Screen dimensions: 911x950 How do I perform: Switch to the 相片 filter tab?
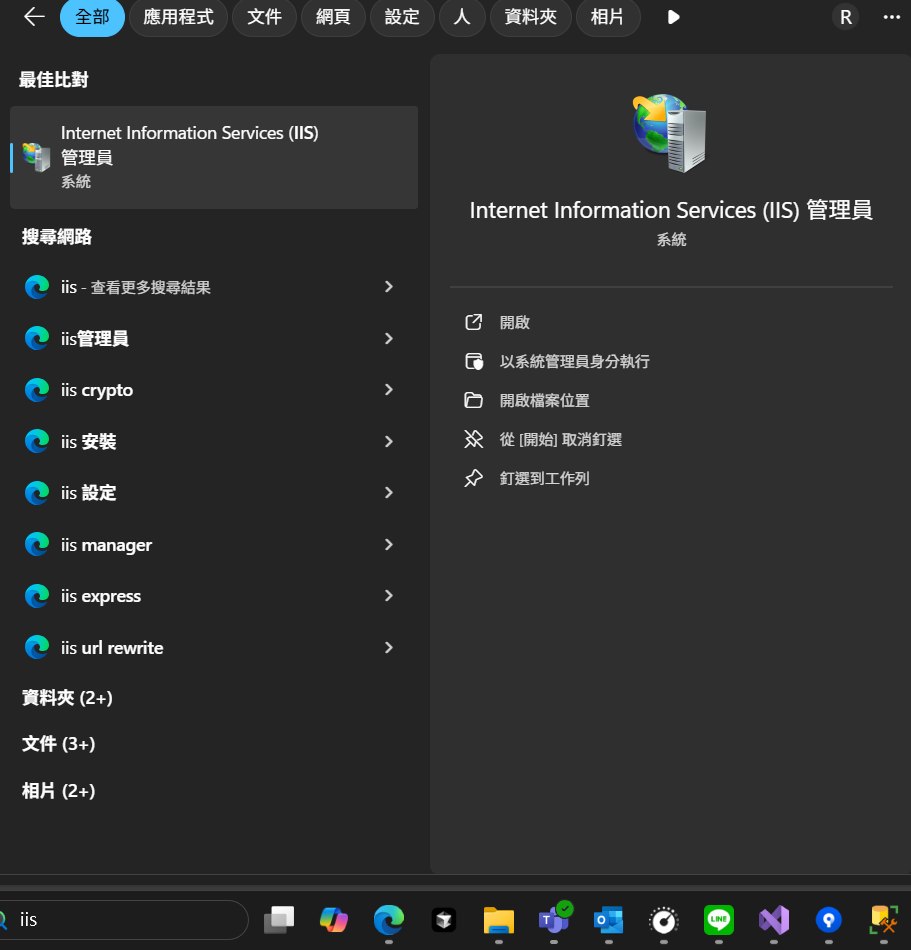pyautogui.click(x=608, y=17)
